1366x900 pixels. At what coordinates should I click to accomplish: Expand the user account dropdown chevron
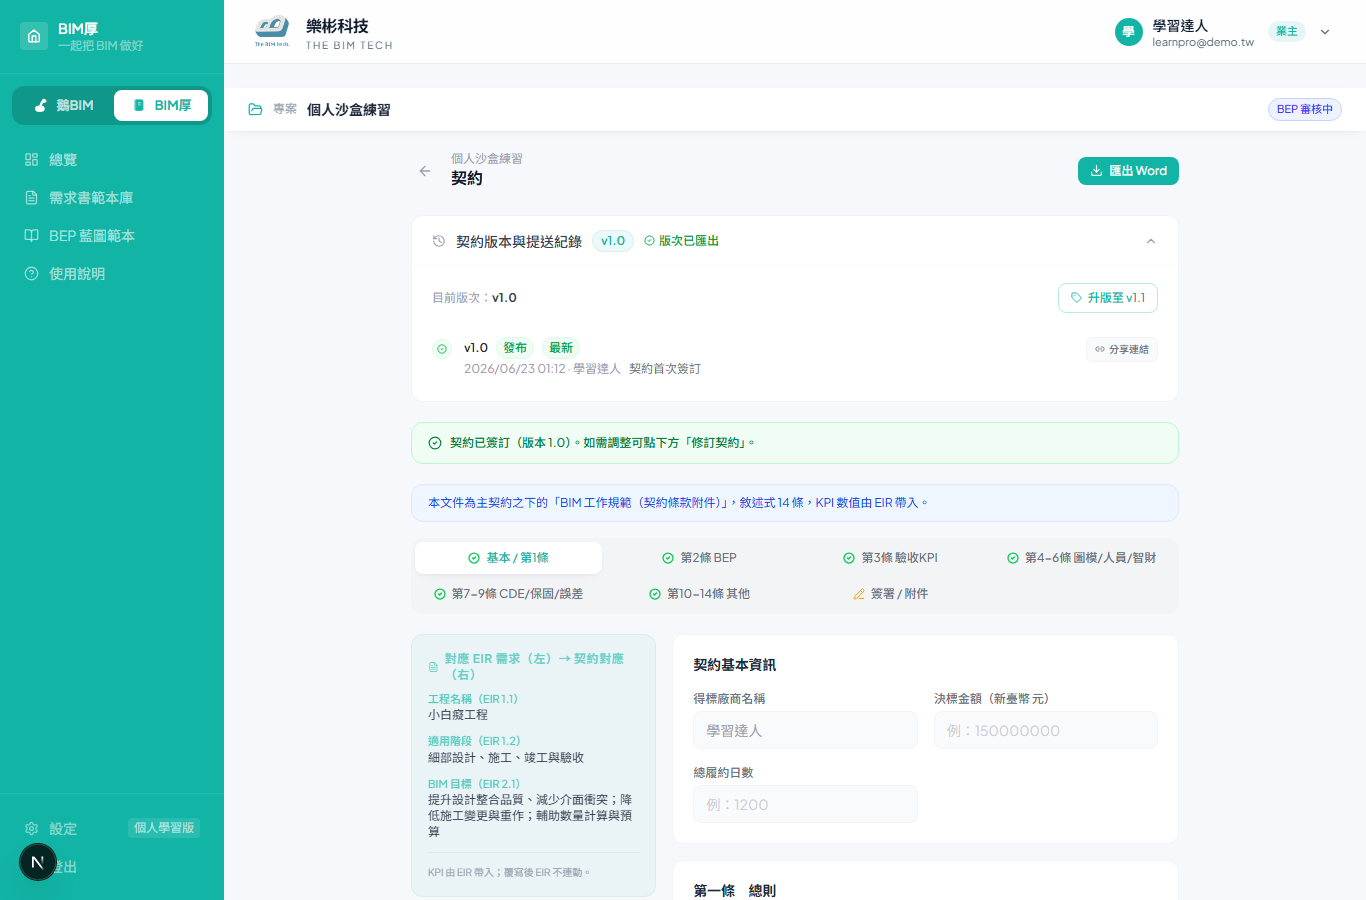tap(1325, 32)
